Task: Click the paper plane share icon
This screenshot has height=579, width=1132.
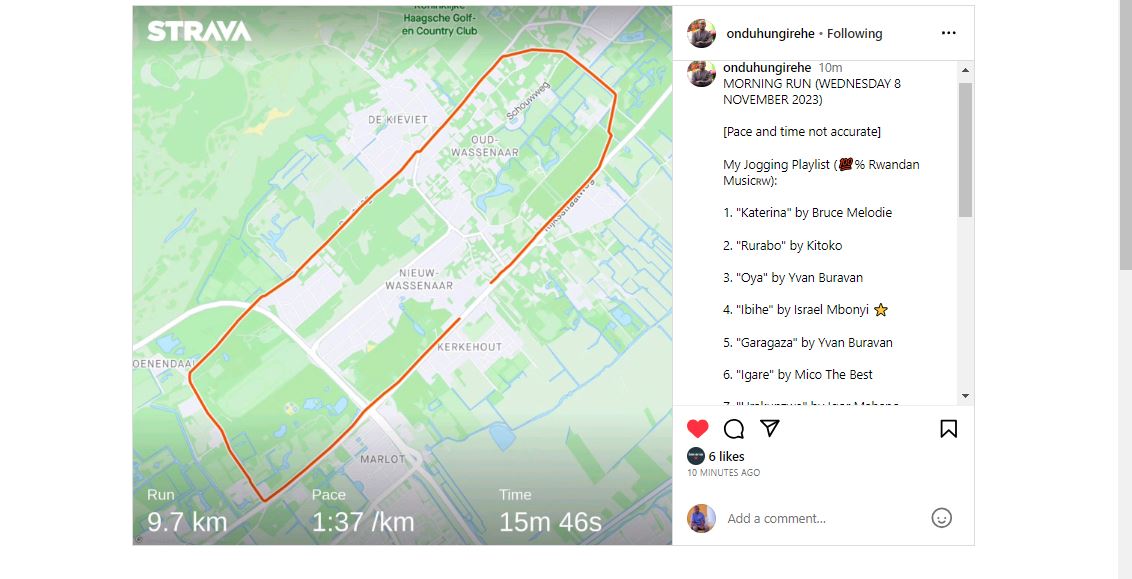Action: (770, 428)
